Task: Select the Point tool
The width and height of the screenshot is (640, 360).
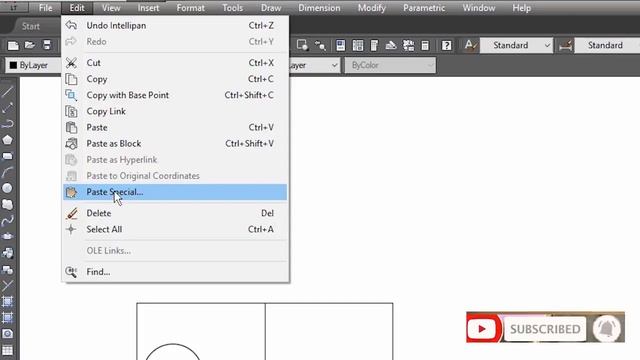Action: point(7,285)
